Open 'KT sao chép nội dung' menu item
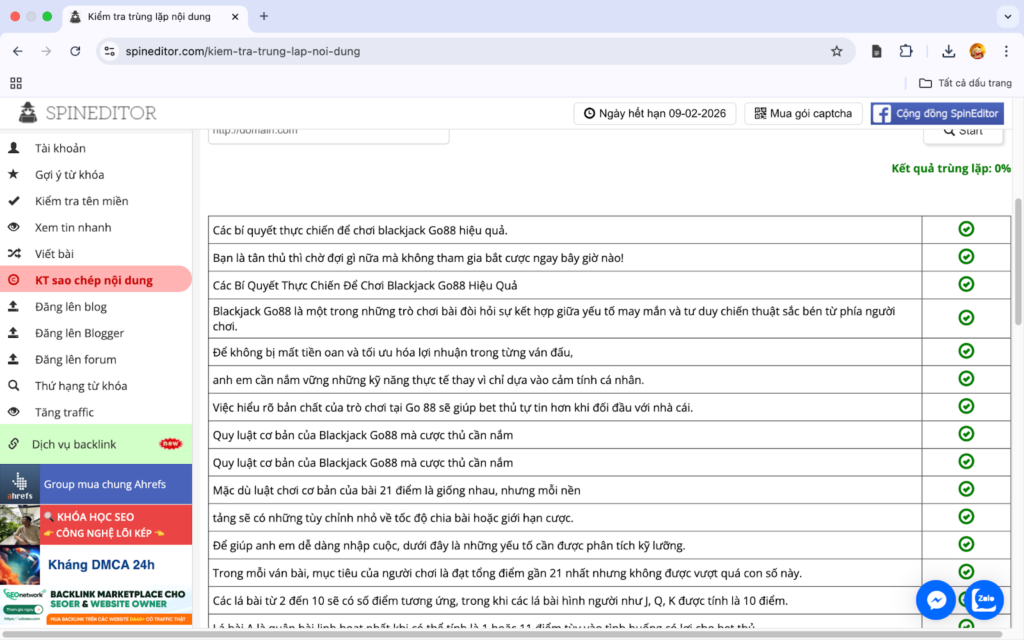This screenshot has width=1024, height=640. point(94,280)
